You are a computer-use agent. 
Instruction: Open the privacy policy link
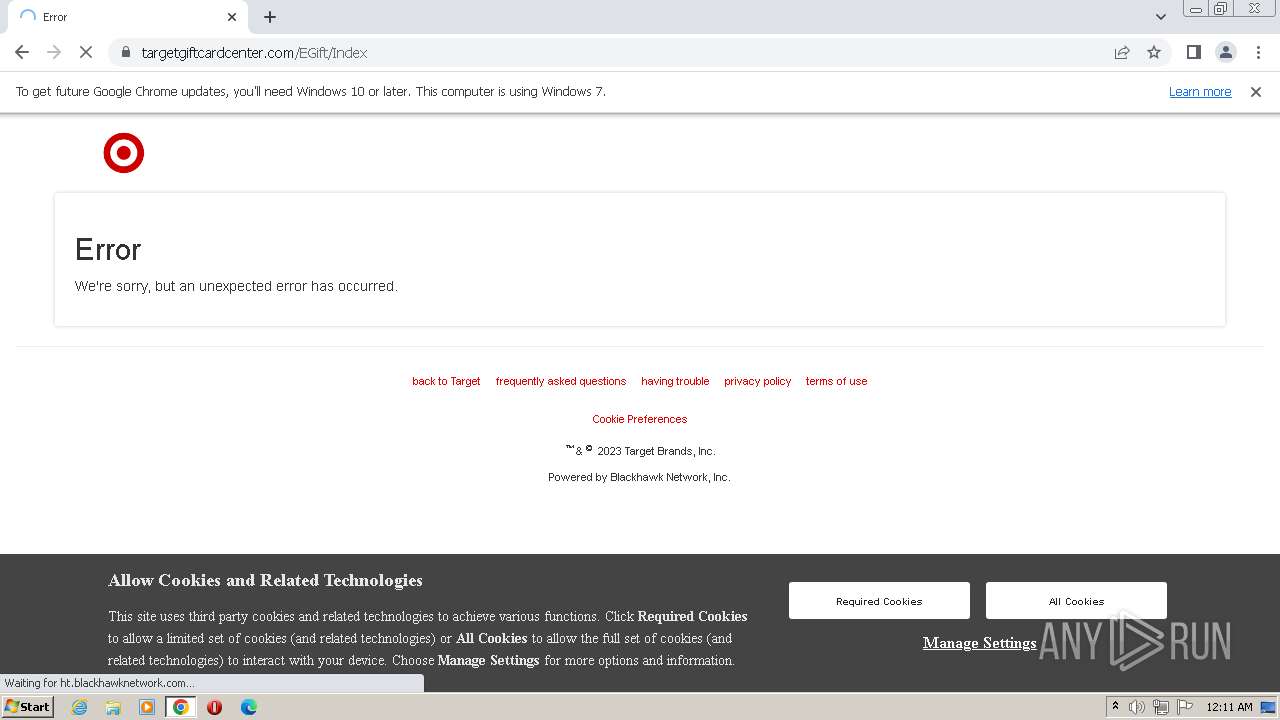tap(757, 381)
